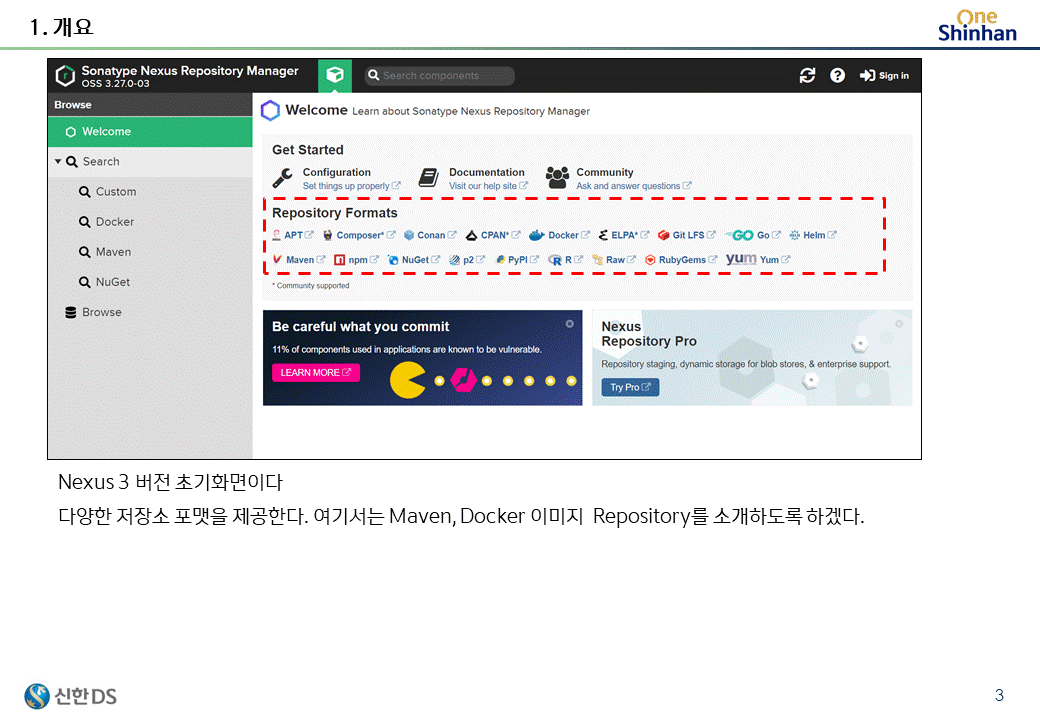Click the Documentation book icon
The image size is (1040, 720).
(428, 178)
